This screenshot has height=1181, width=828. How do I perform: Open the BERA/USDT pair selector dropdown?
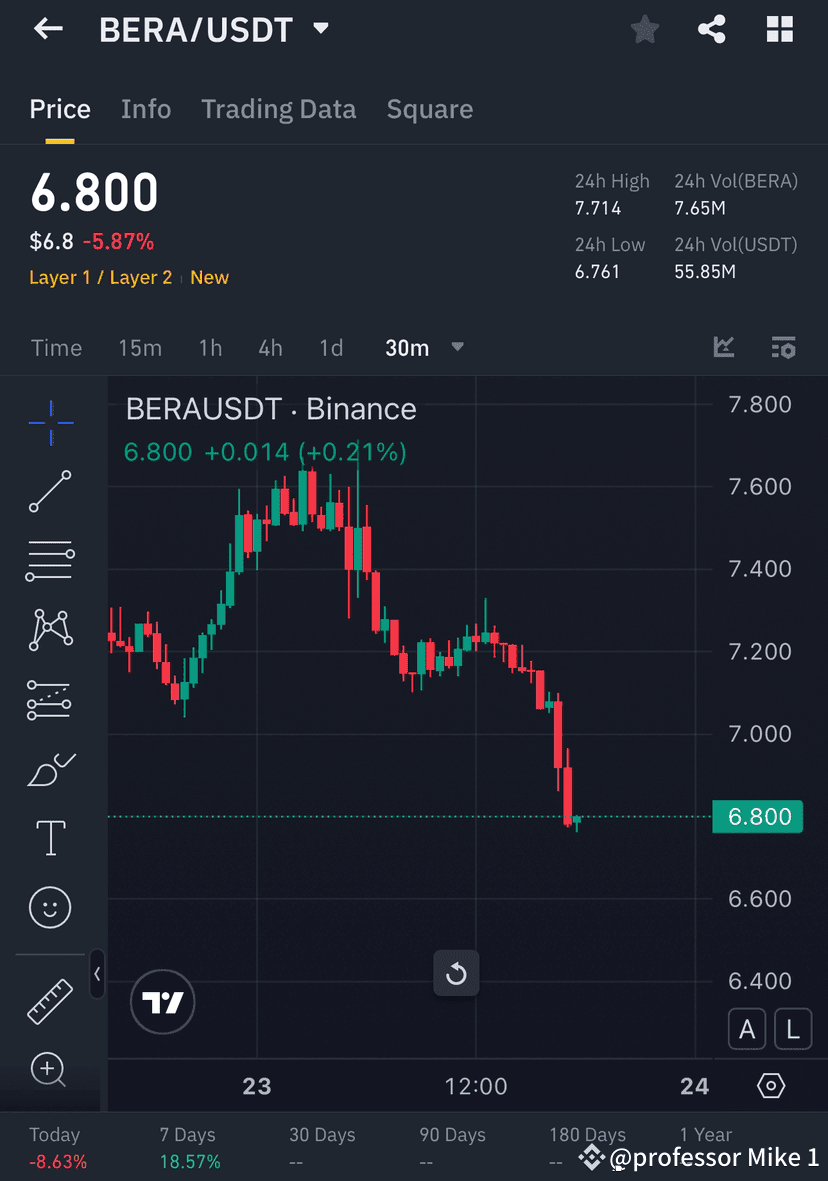[320, 29]
